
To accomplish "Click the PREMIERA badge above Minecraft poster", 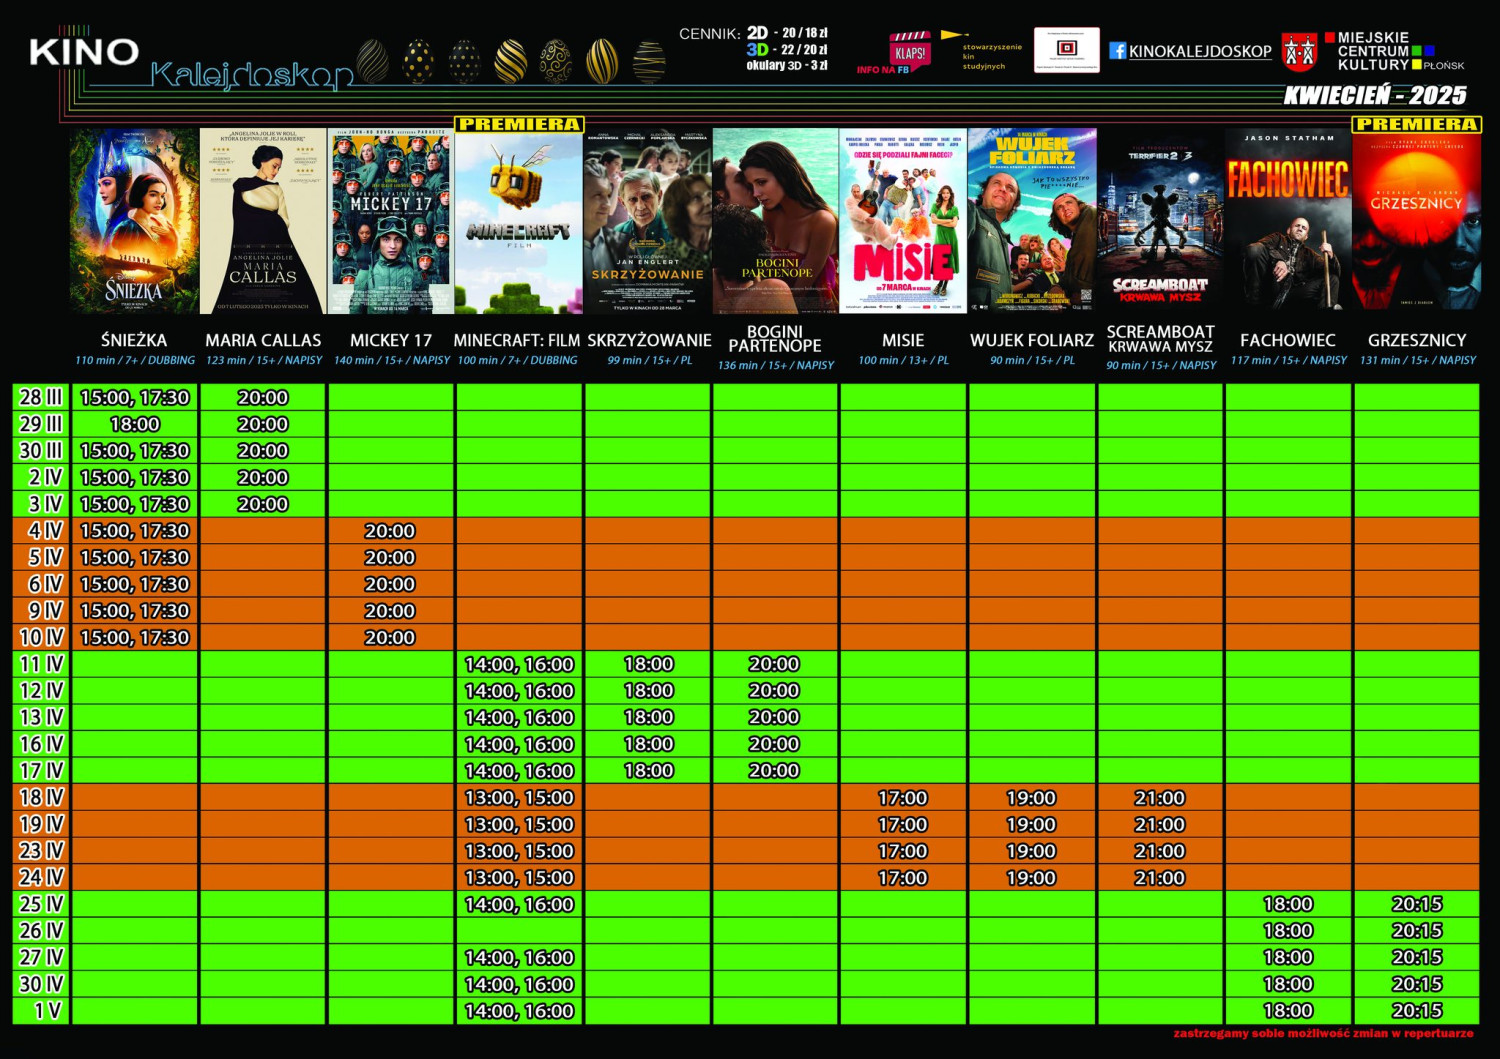I will pyautogui.click(x=519, y=124).
